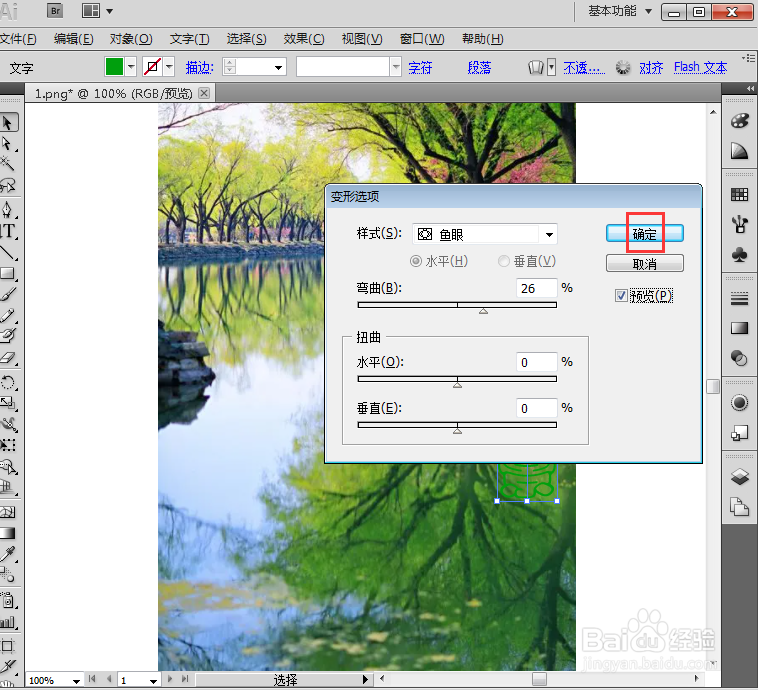This screenshot has height=690, width=758.
Task: Open the Color panel (palette icon)
Action: 739,120
